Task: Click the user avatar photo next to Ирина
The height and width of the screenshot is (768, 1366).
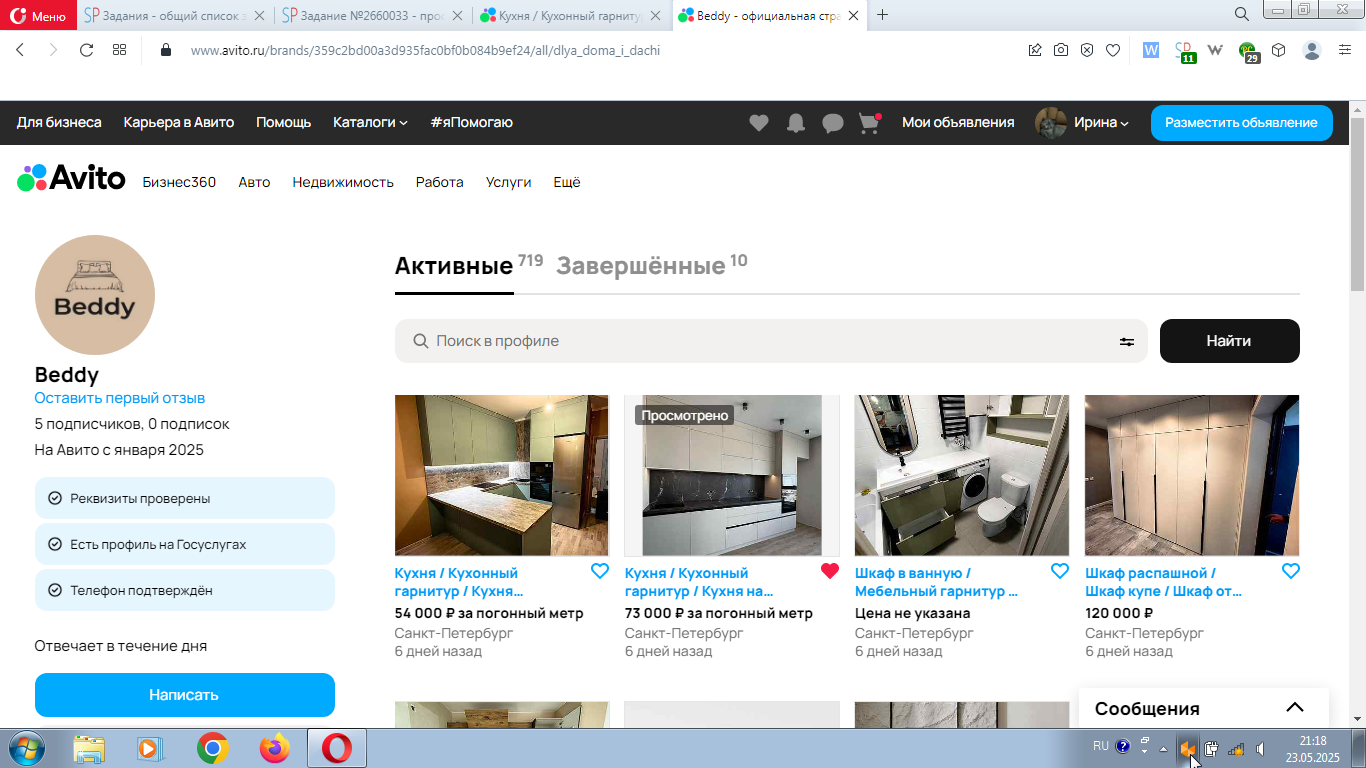Action: [1051, 123]
